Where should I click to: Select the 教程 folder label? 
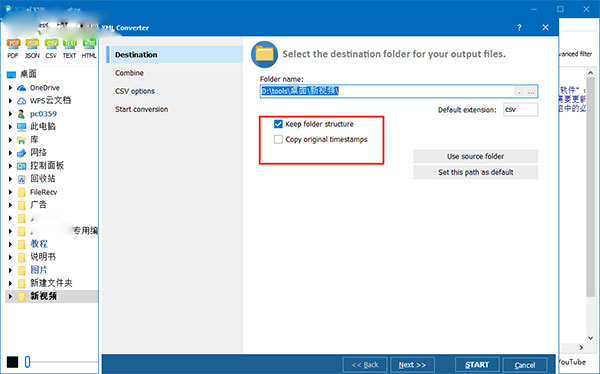tap(39, 244)
